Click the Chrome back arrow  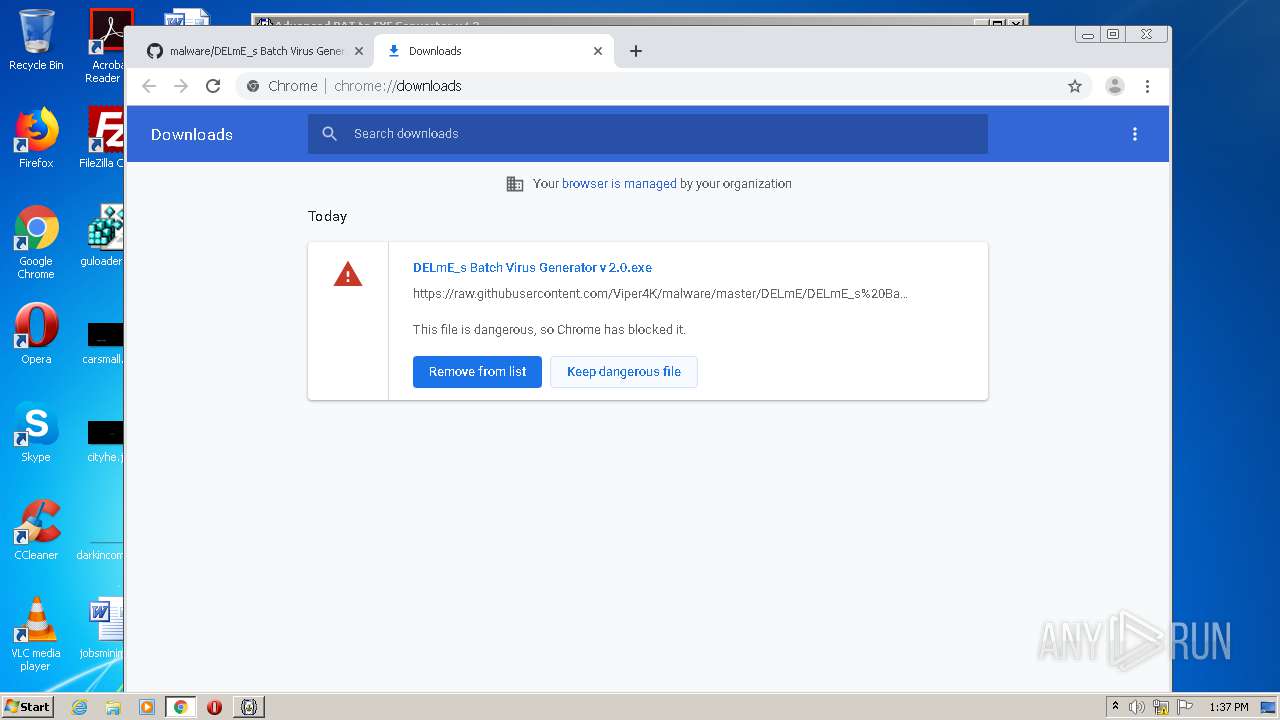[149, 86]
